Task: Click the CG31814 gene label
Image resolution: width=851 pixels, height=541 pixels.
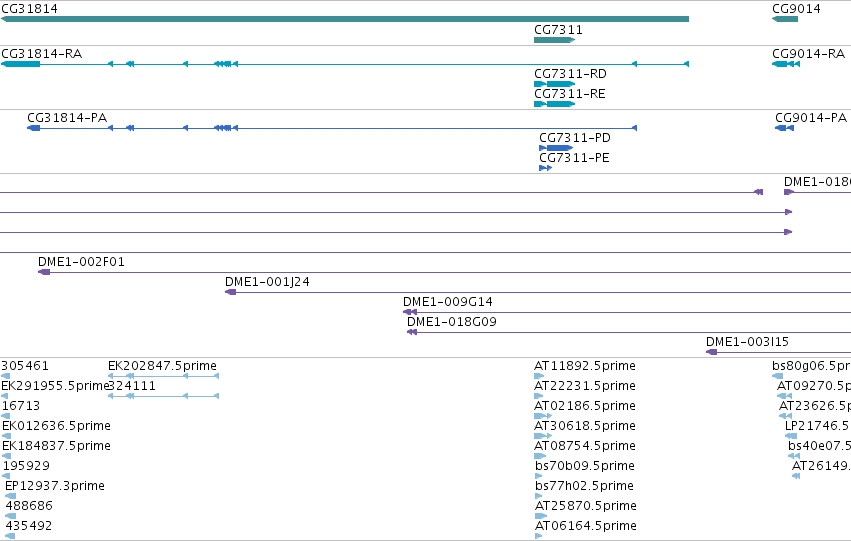Action: 29,9
